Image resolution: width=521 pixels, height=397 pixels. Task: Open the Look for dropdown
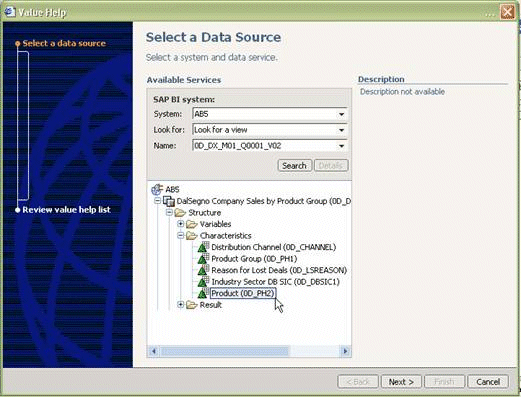pyautogui.click(x=341, y=130)
